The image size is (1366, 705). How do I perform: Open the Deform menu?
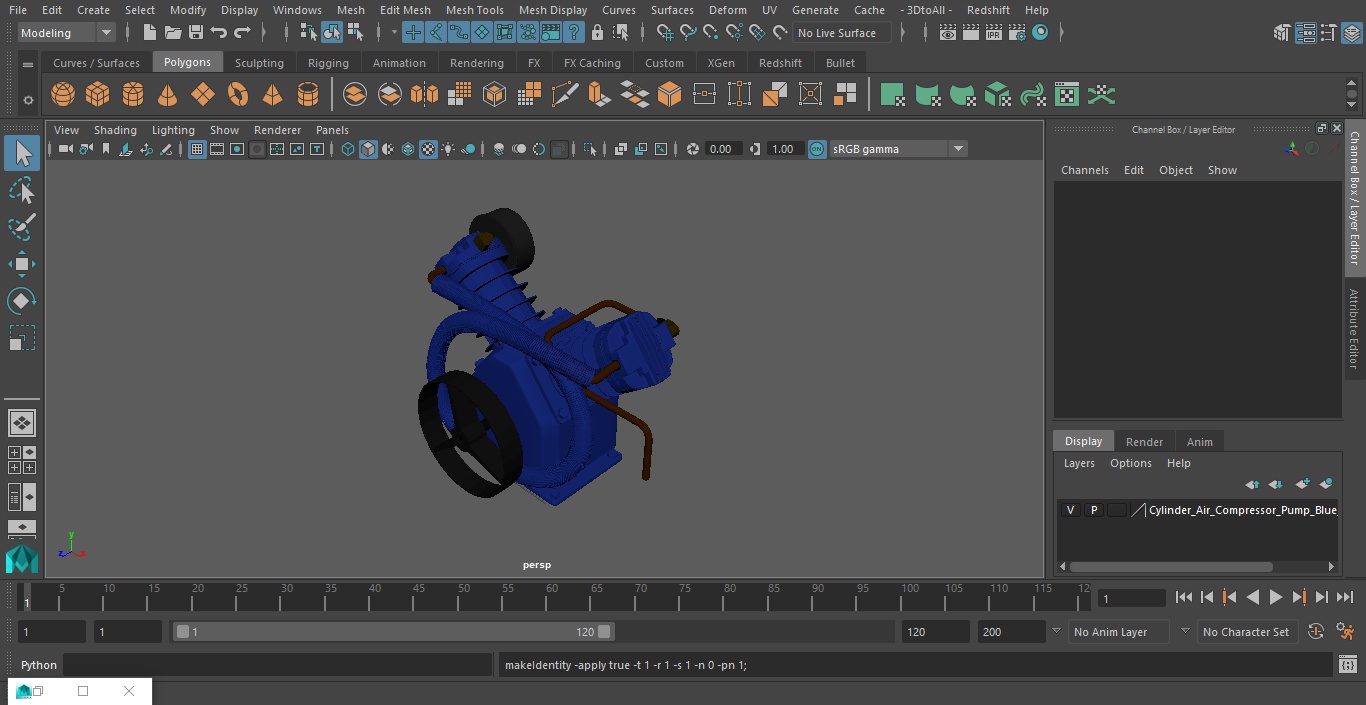tap(727, 10)
